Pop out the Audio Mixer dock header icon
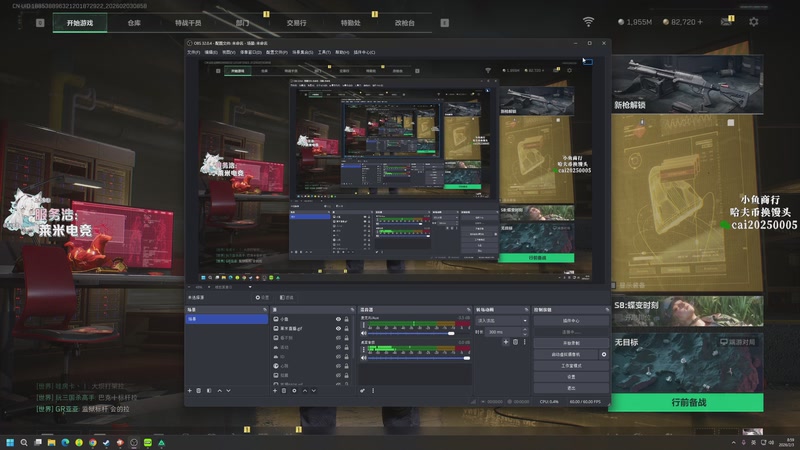 [468, 310]
